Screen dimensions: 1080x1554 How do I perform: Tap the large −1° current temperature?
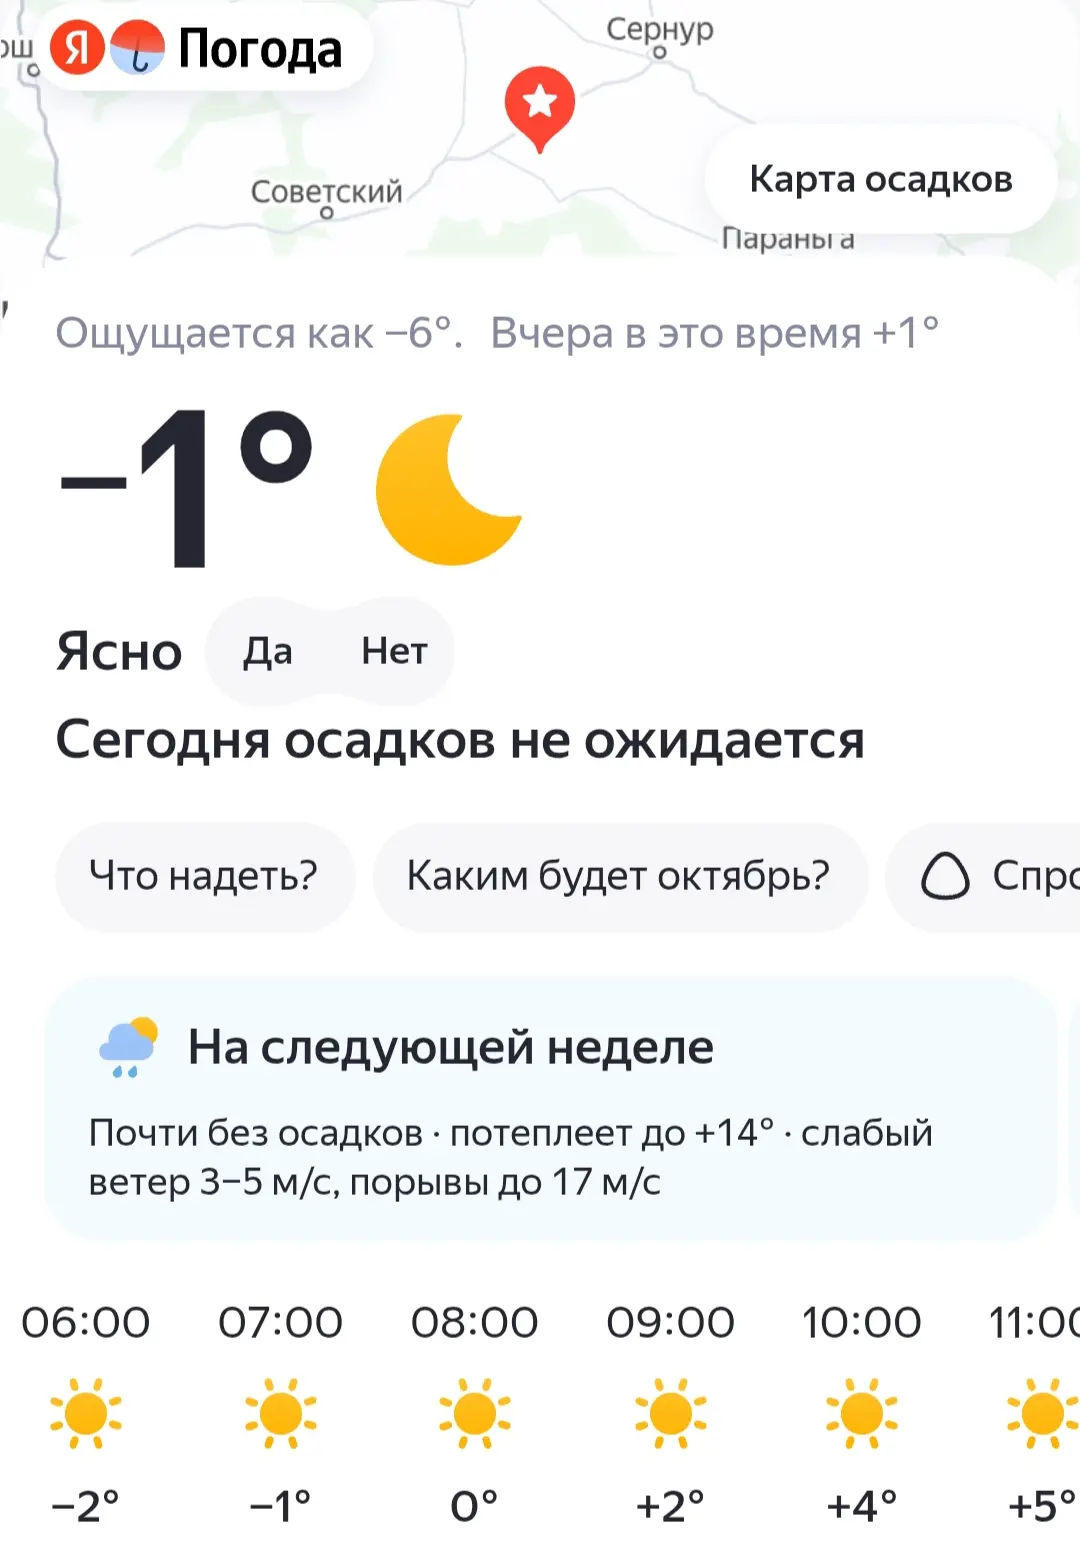coord(187,487)
